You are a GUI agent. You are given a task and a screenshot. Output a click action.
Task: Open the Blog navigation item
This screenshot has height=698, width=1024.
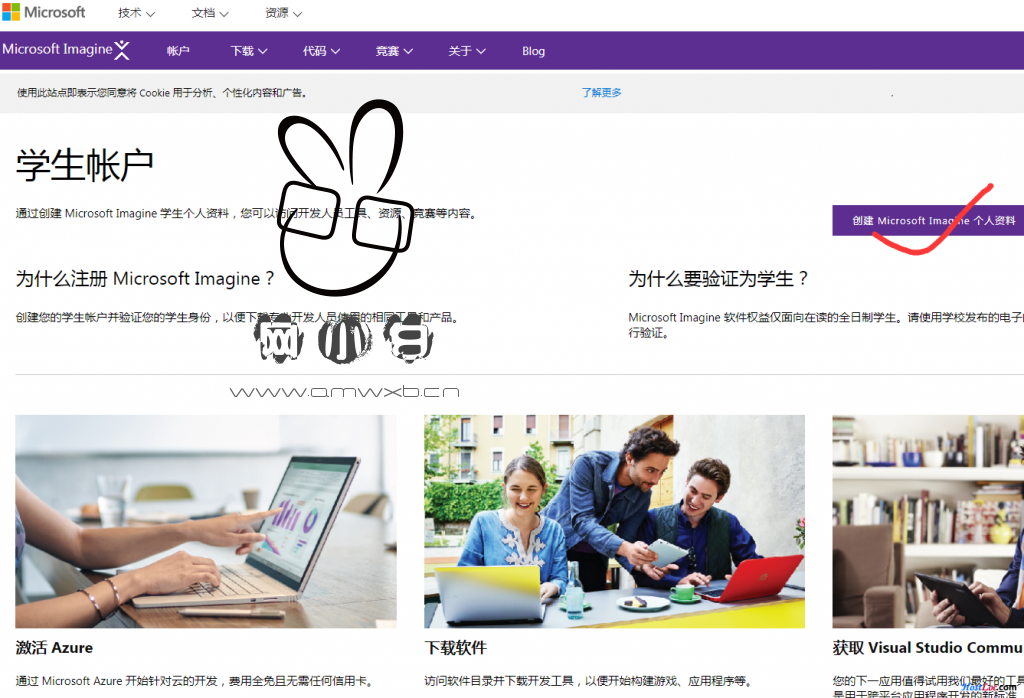[533, 50]
